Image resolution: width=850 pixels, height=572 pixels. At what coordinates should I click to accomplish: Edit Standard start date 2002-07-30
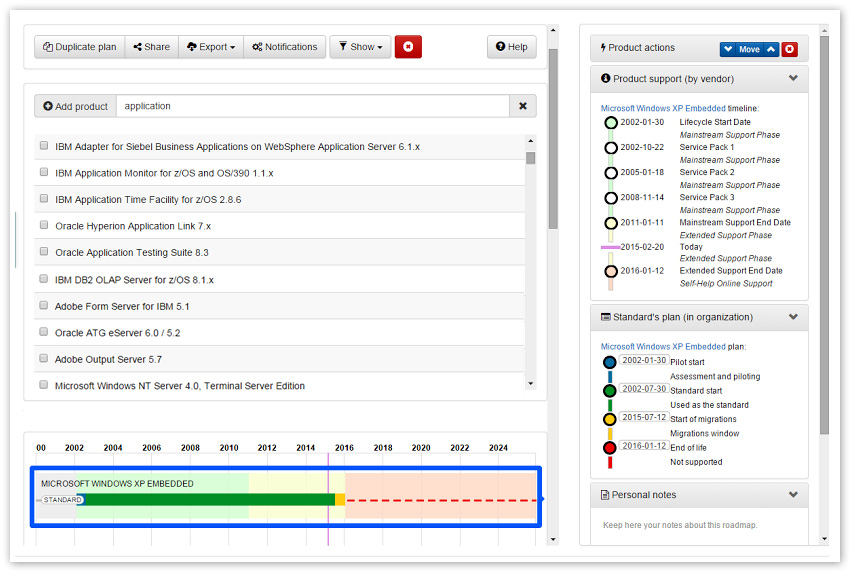pos(644,389)
